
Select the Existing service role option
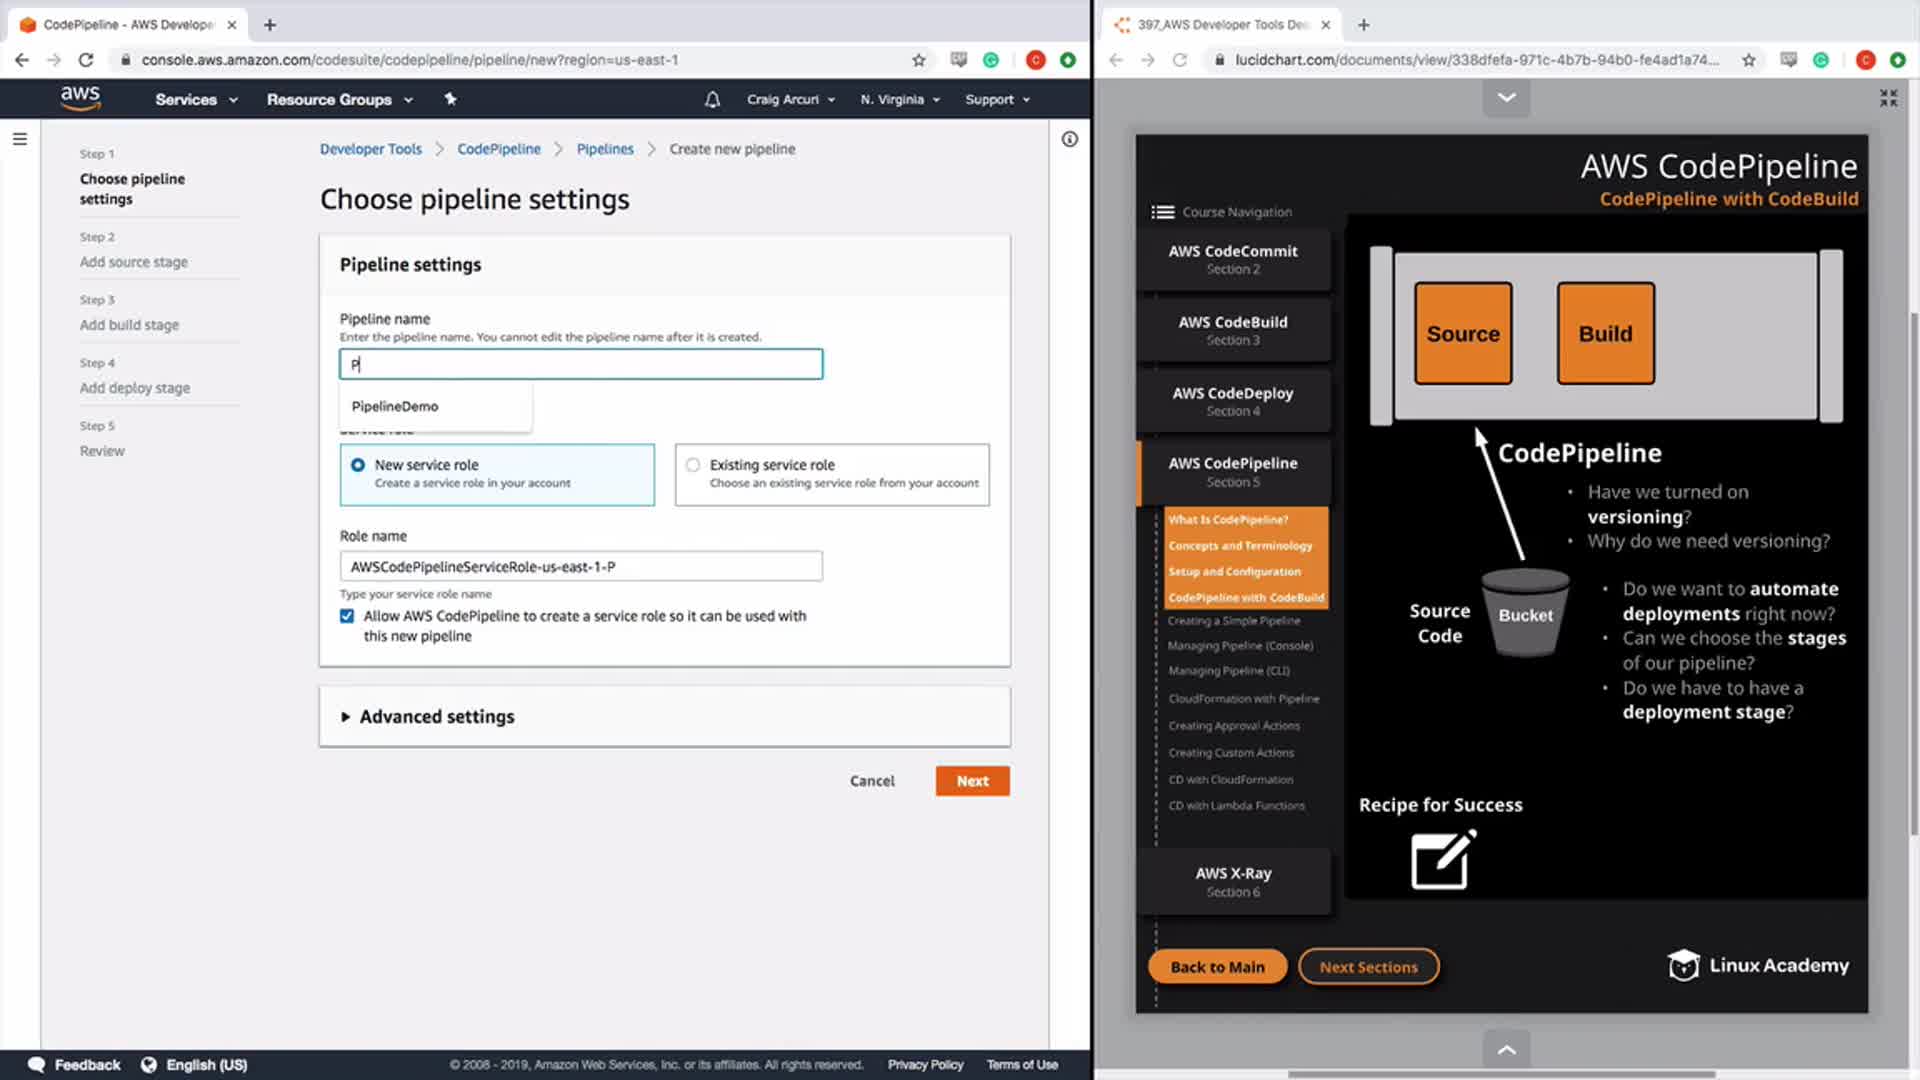(693, 465)
